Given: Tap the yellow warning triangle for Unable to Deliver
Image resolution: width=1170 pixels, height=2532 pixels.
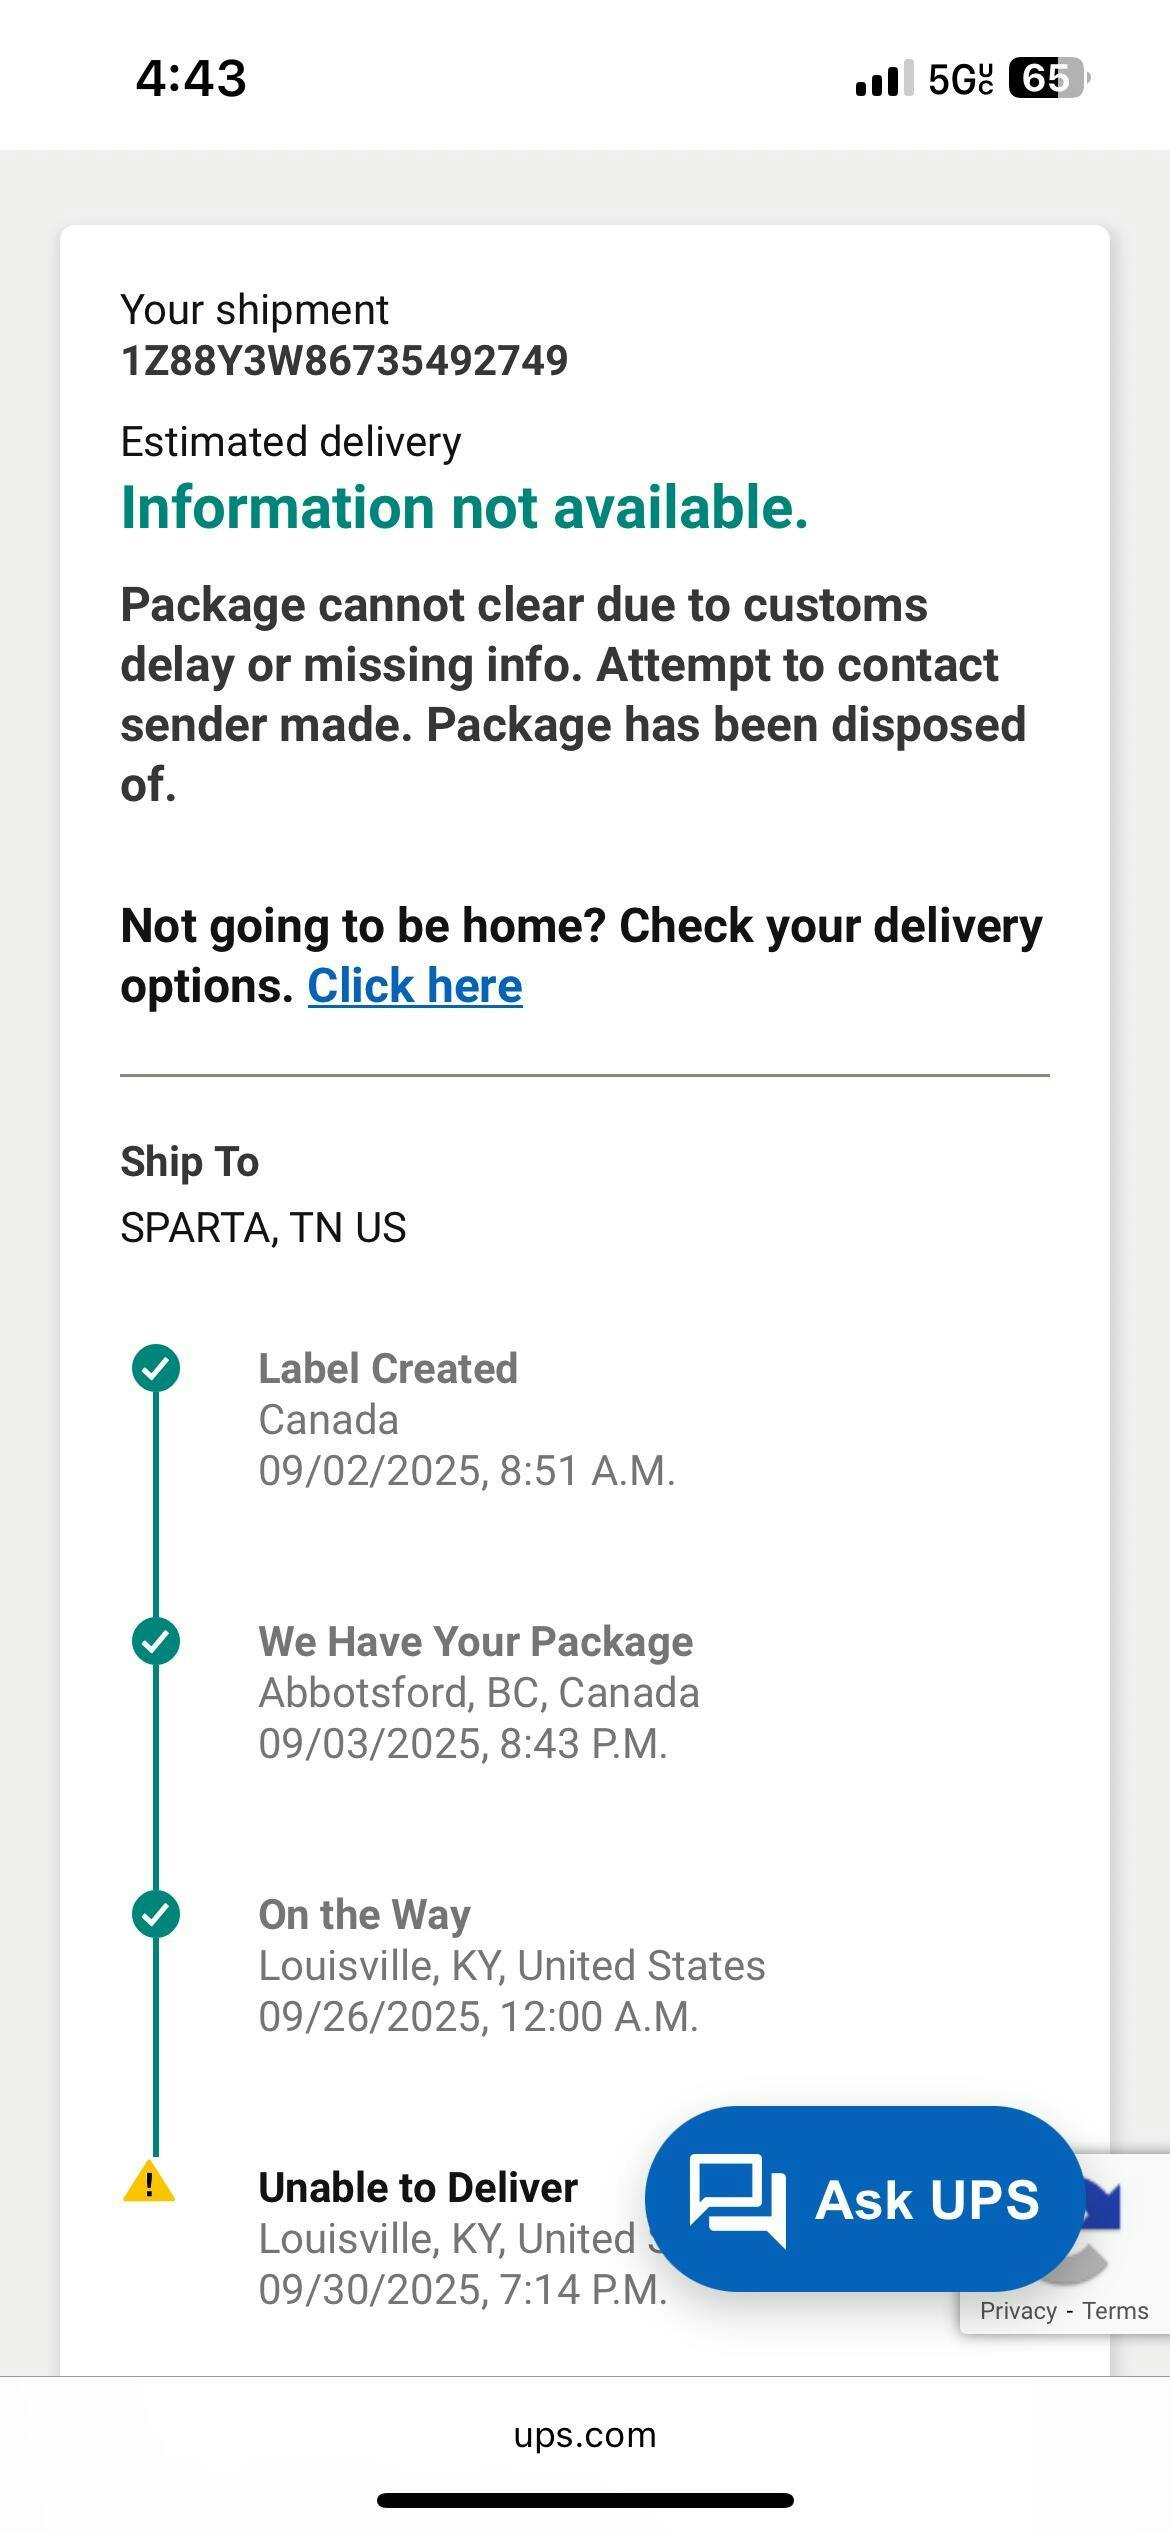Looking at the screenshot, I should (149, 2183).
